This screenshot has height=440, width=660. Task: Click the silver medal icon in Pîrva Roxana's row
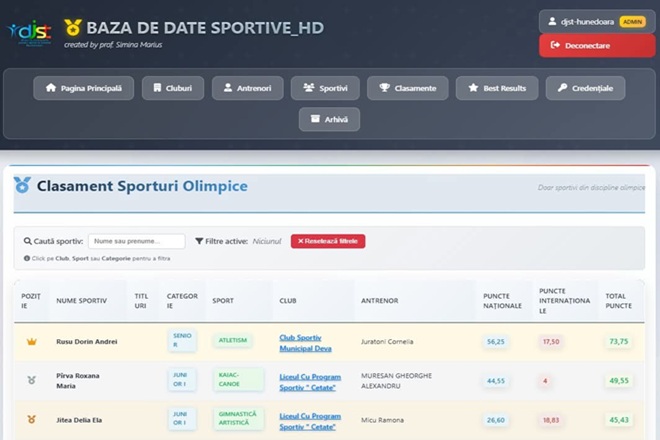point(32,380)
